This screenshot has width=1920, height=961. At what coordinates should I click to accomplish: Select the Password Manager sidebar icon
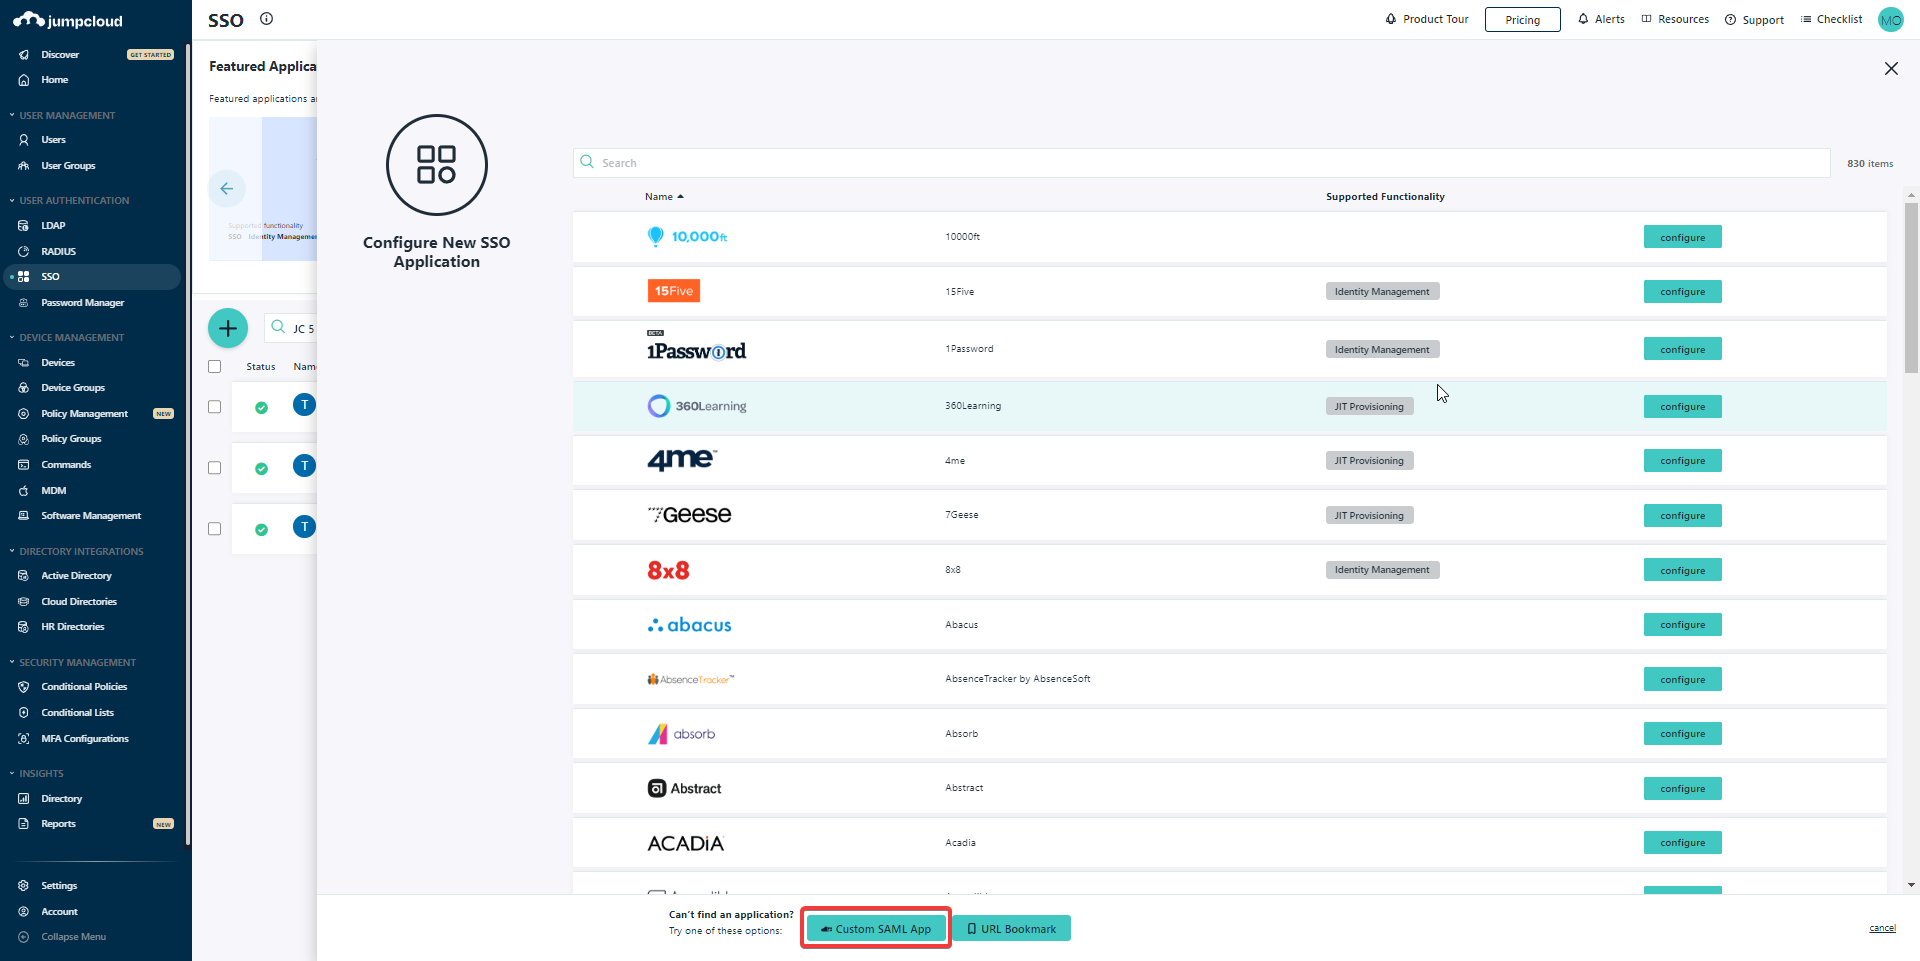click(x=23, y=302)
